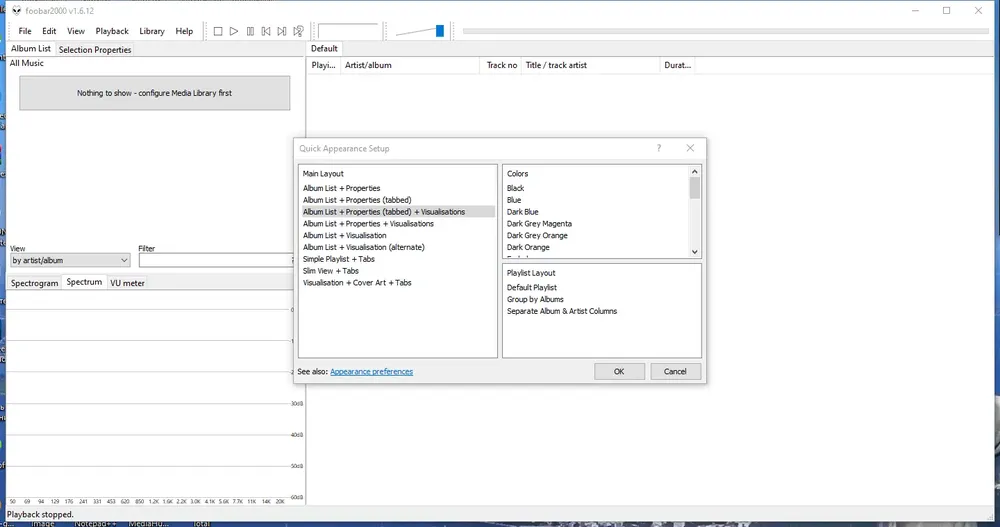The image size is (1000, 527).
Task: Choose Group by Albums playlist layout
Action: [x=535, y=299]
